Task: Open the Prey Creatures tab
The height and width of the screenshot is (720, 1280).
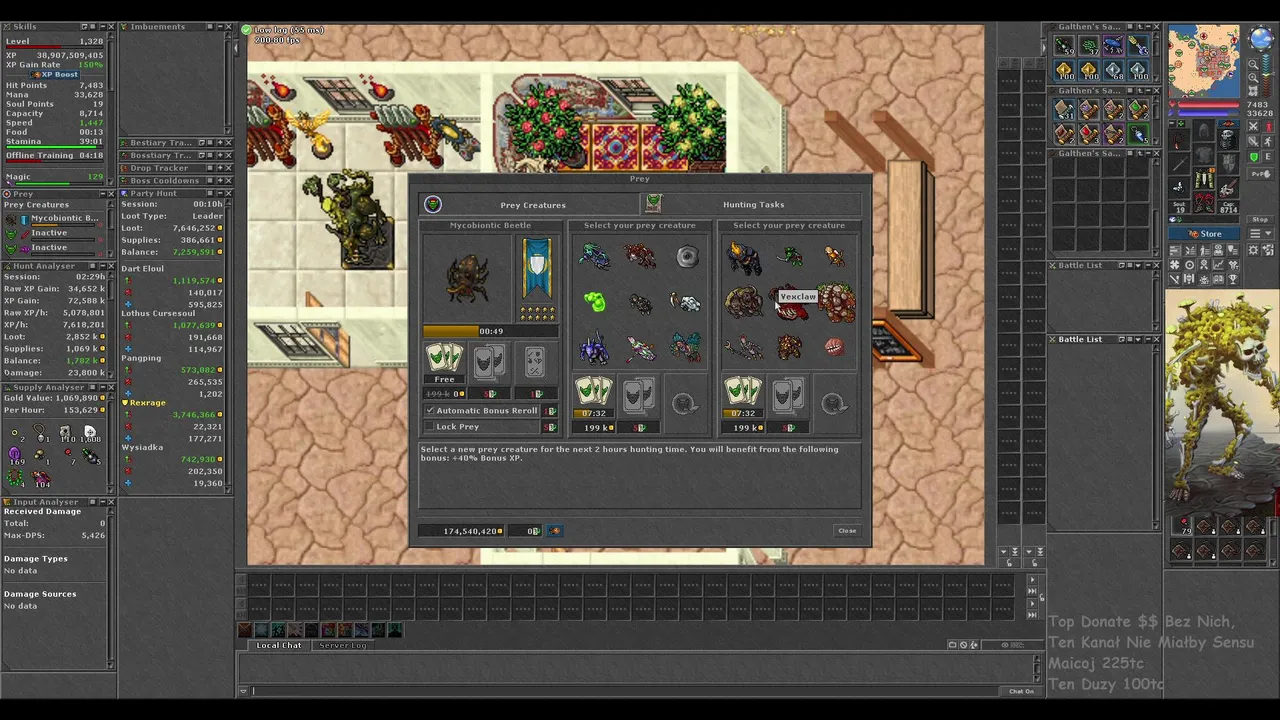Action: point(529,205)
